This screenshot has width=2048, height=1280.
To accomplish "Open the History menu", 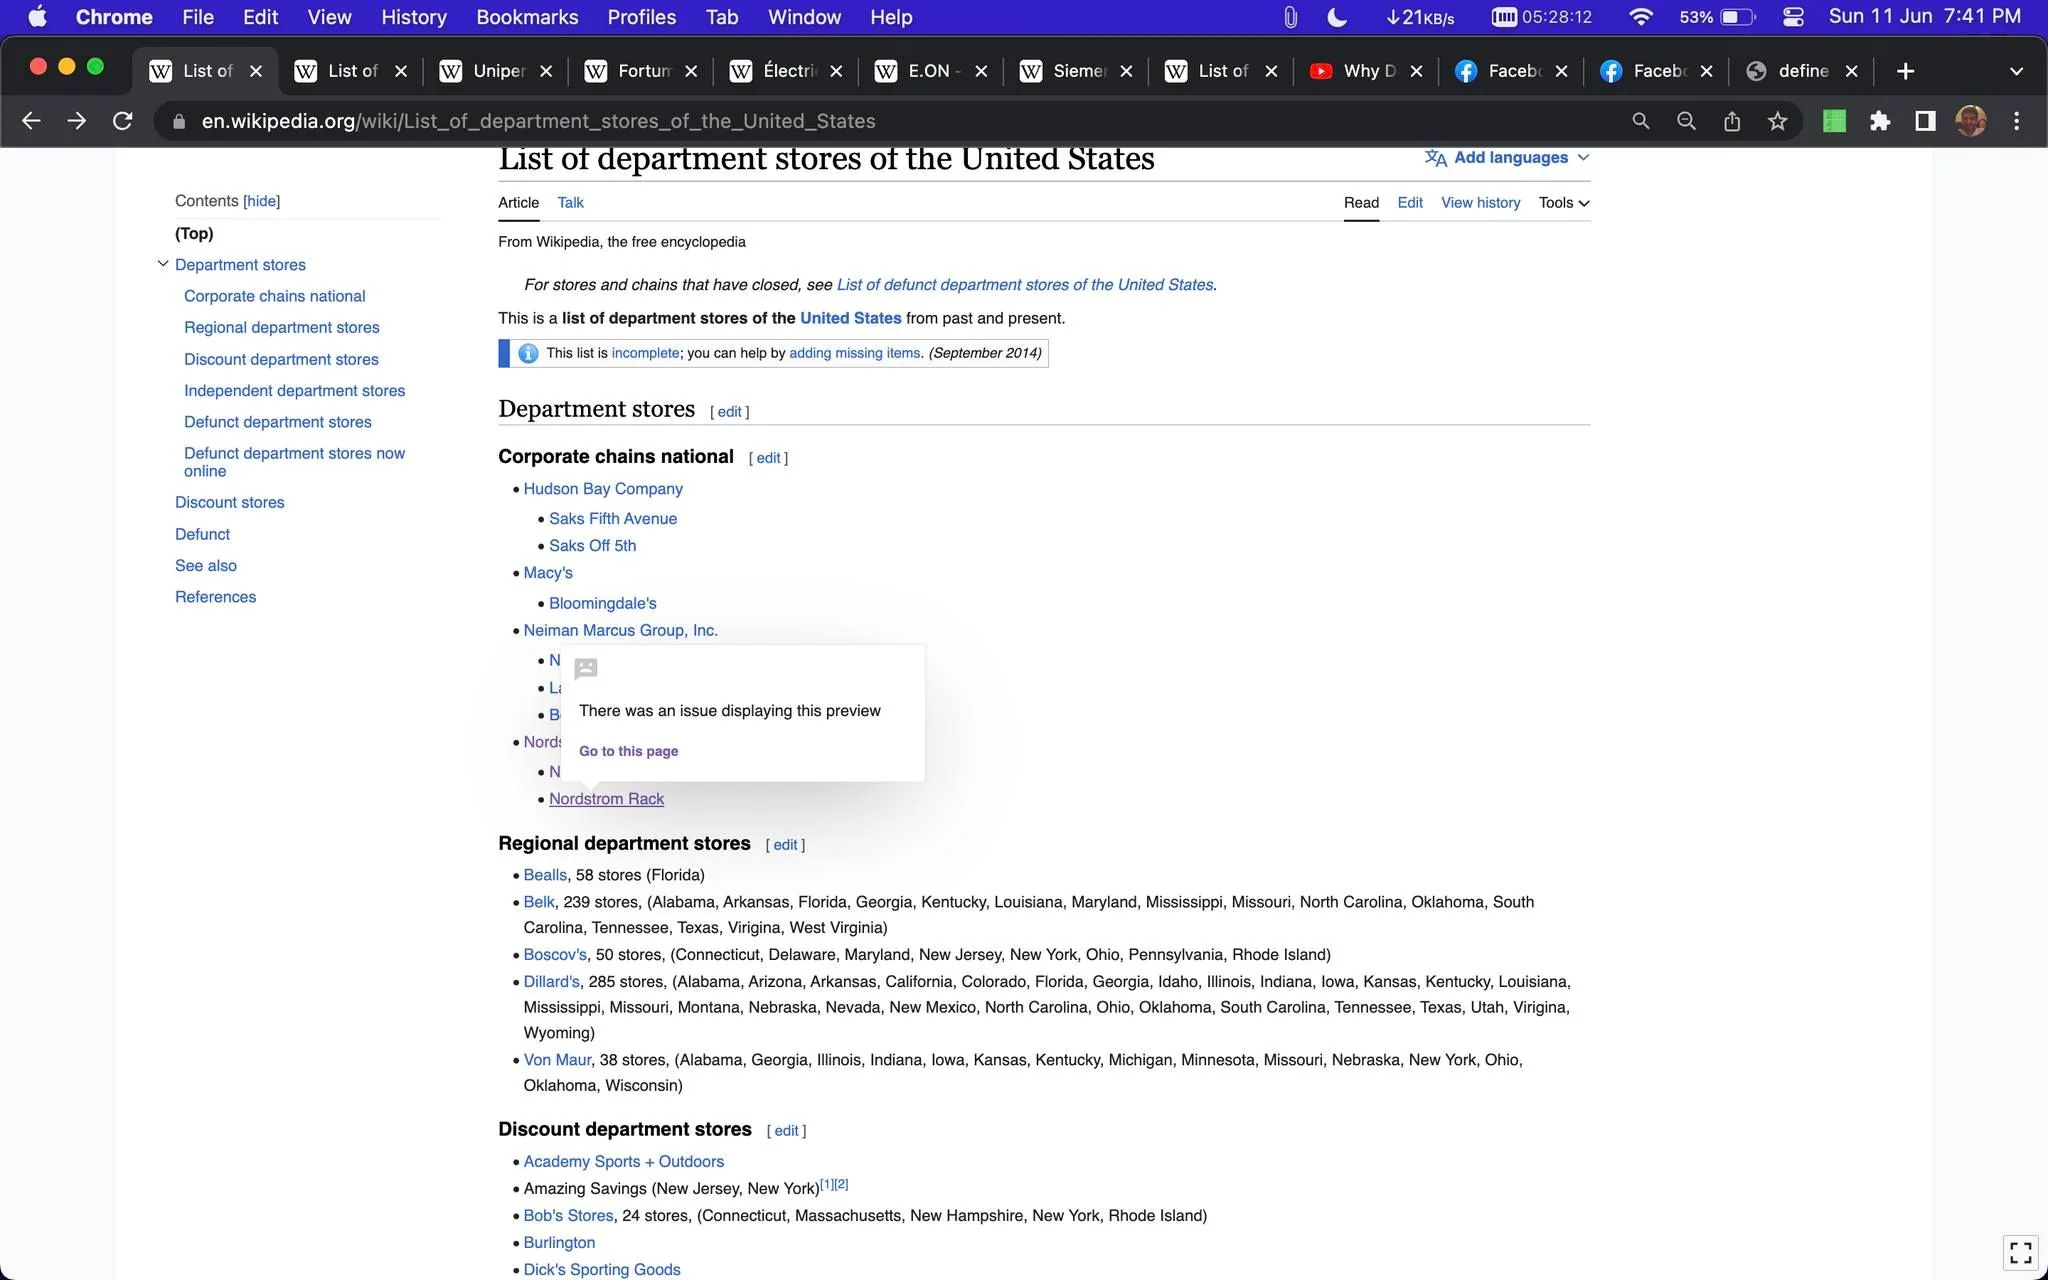I will [413, 17].
